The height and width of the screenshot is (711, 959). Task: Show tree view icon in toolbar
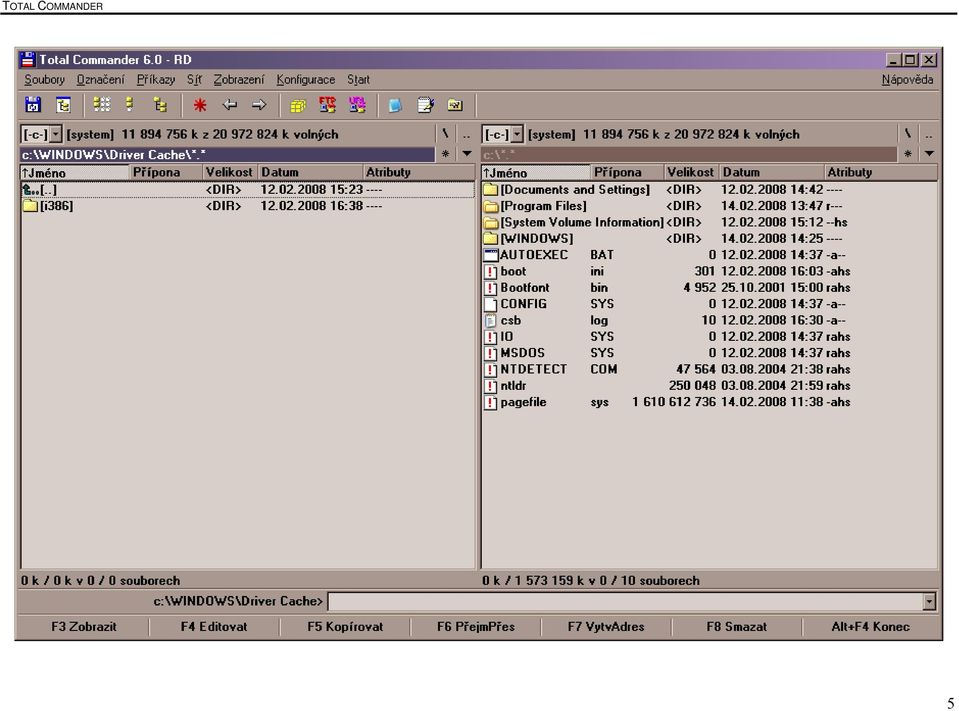(x=160, y=105)
